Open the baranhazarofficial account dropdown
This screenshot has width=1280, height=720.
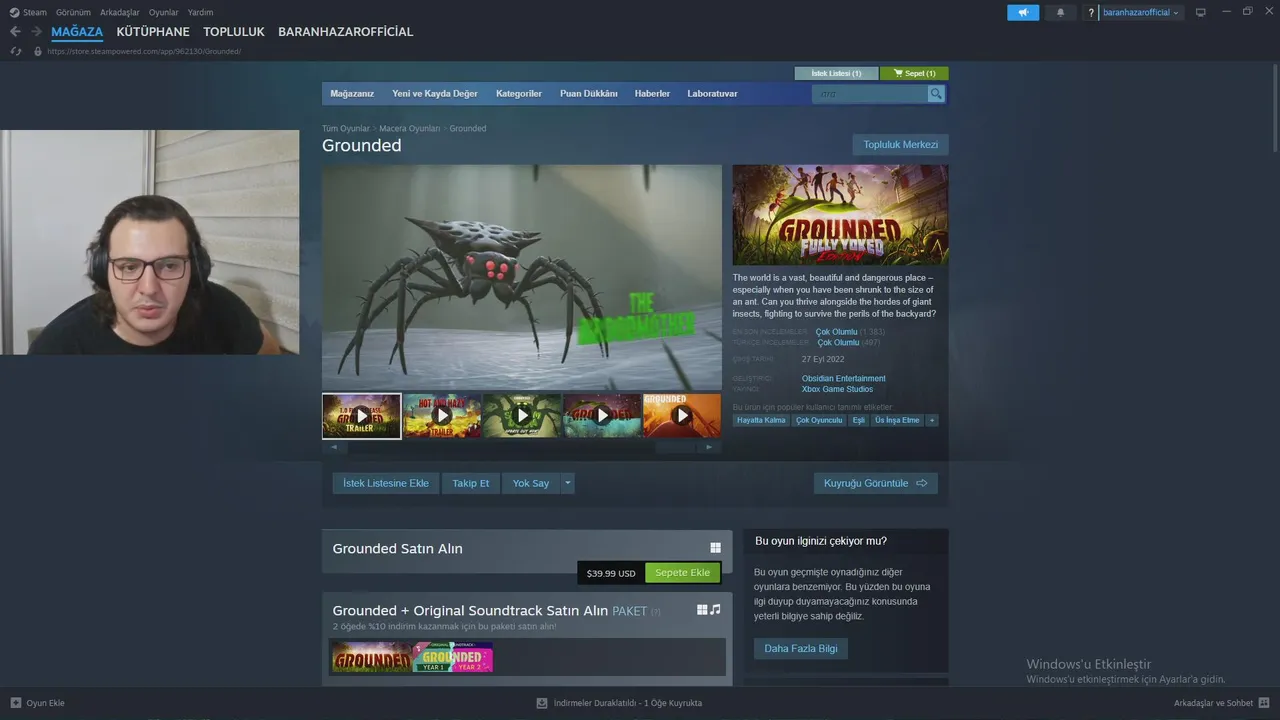1141,12
